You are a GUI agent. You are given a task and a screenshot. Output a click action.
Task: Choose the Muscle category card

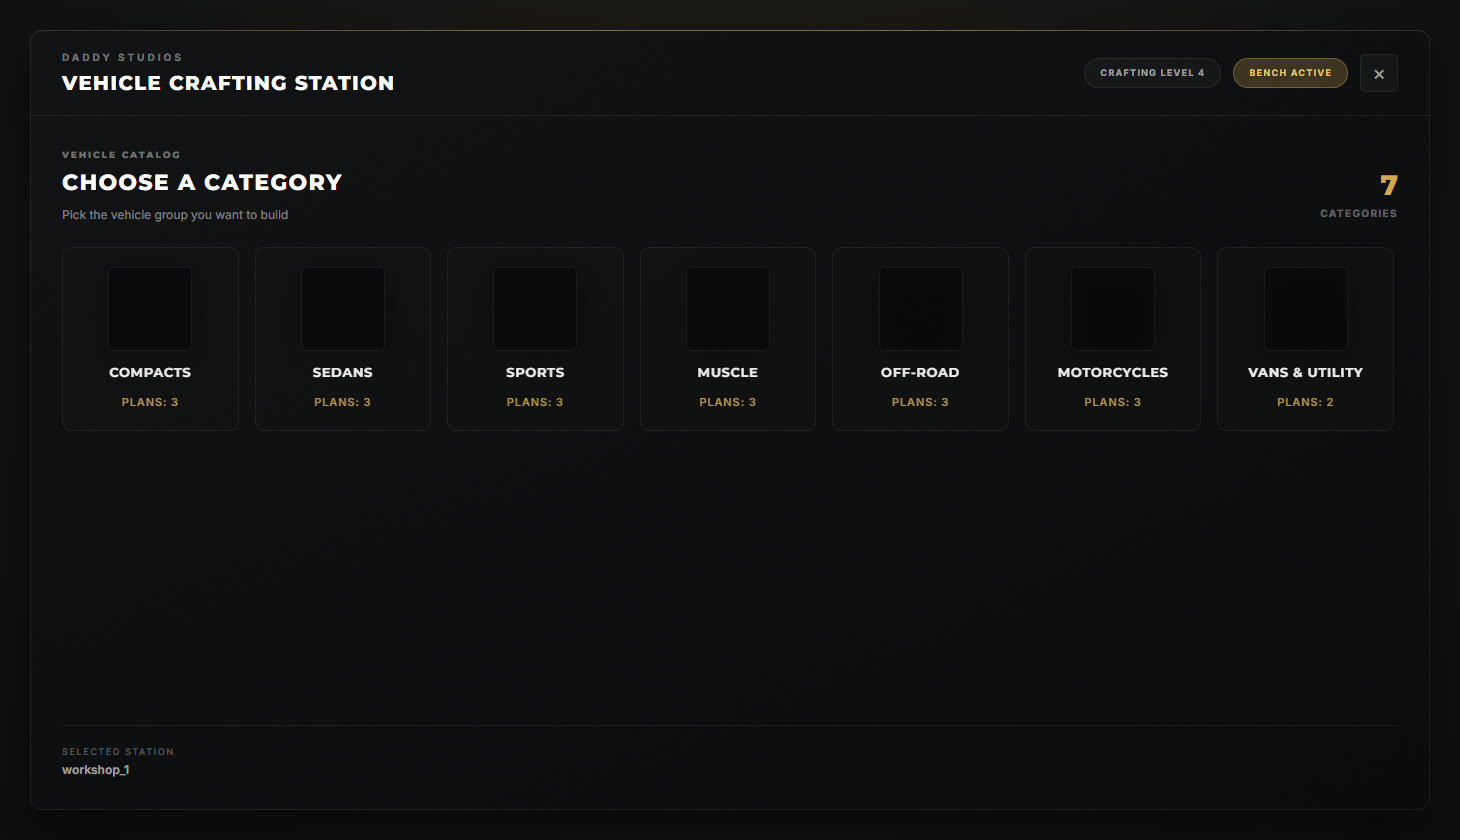click(728, 339)
